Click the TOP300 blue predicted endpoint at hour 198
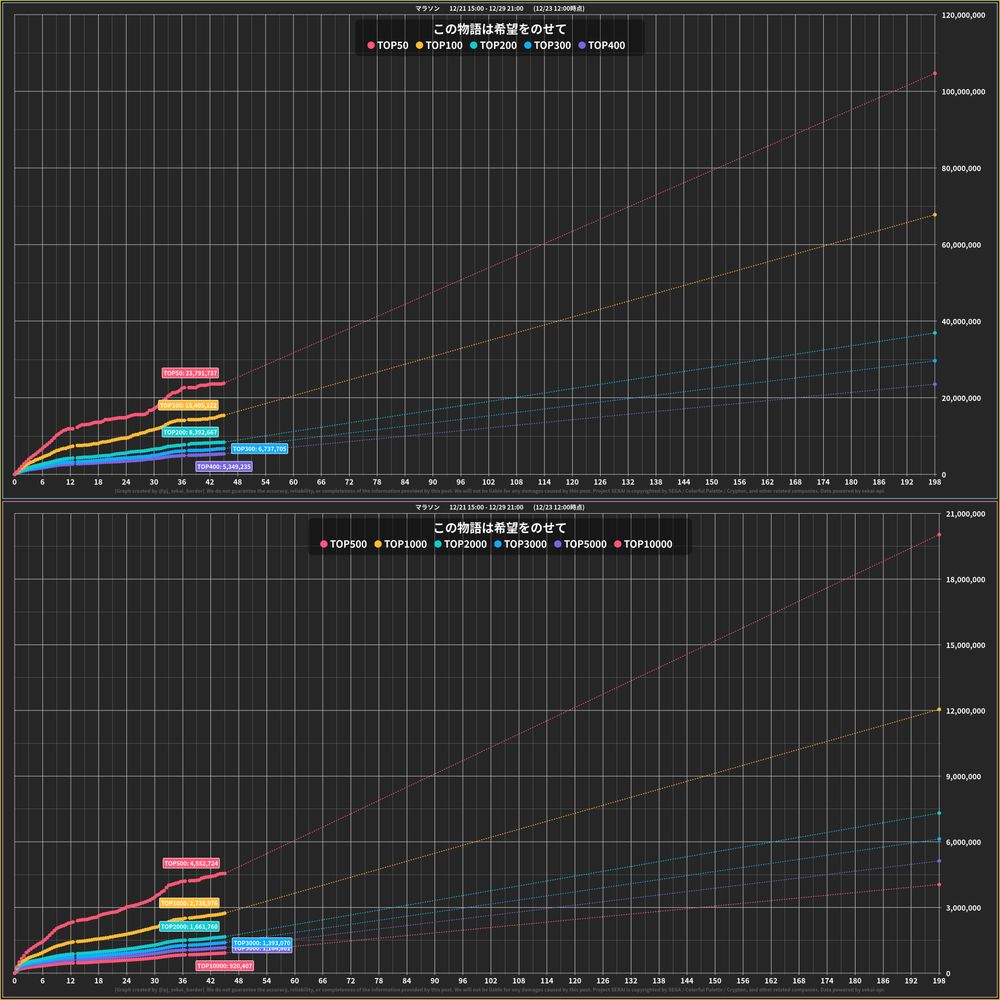The height and width of the screenshot is (1000, 1000). pyautogui.click(x=935, y=361)
